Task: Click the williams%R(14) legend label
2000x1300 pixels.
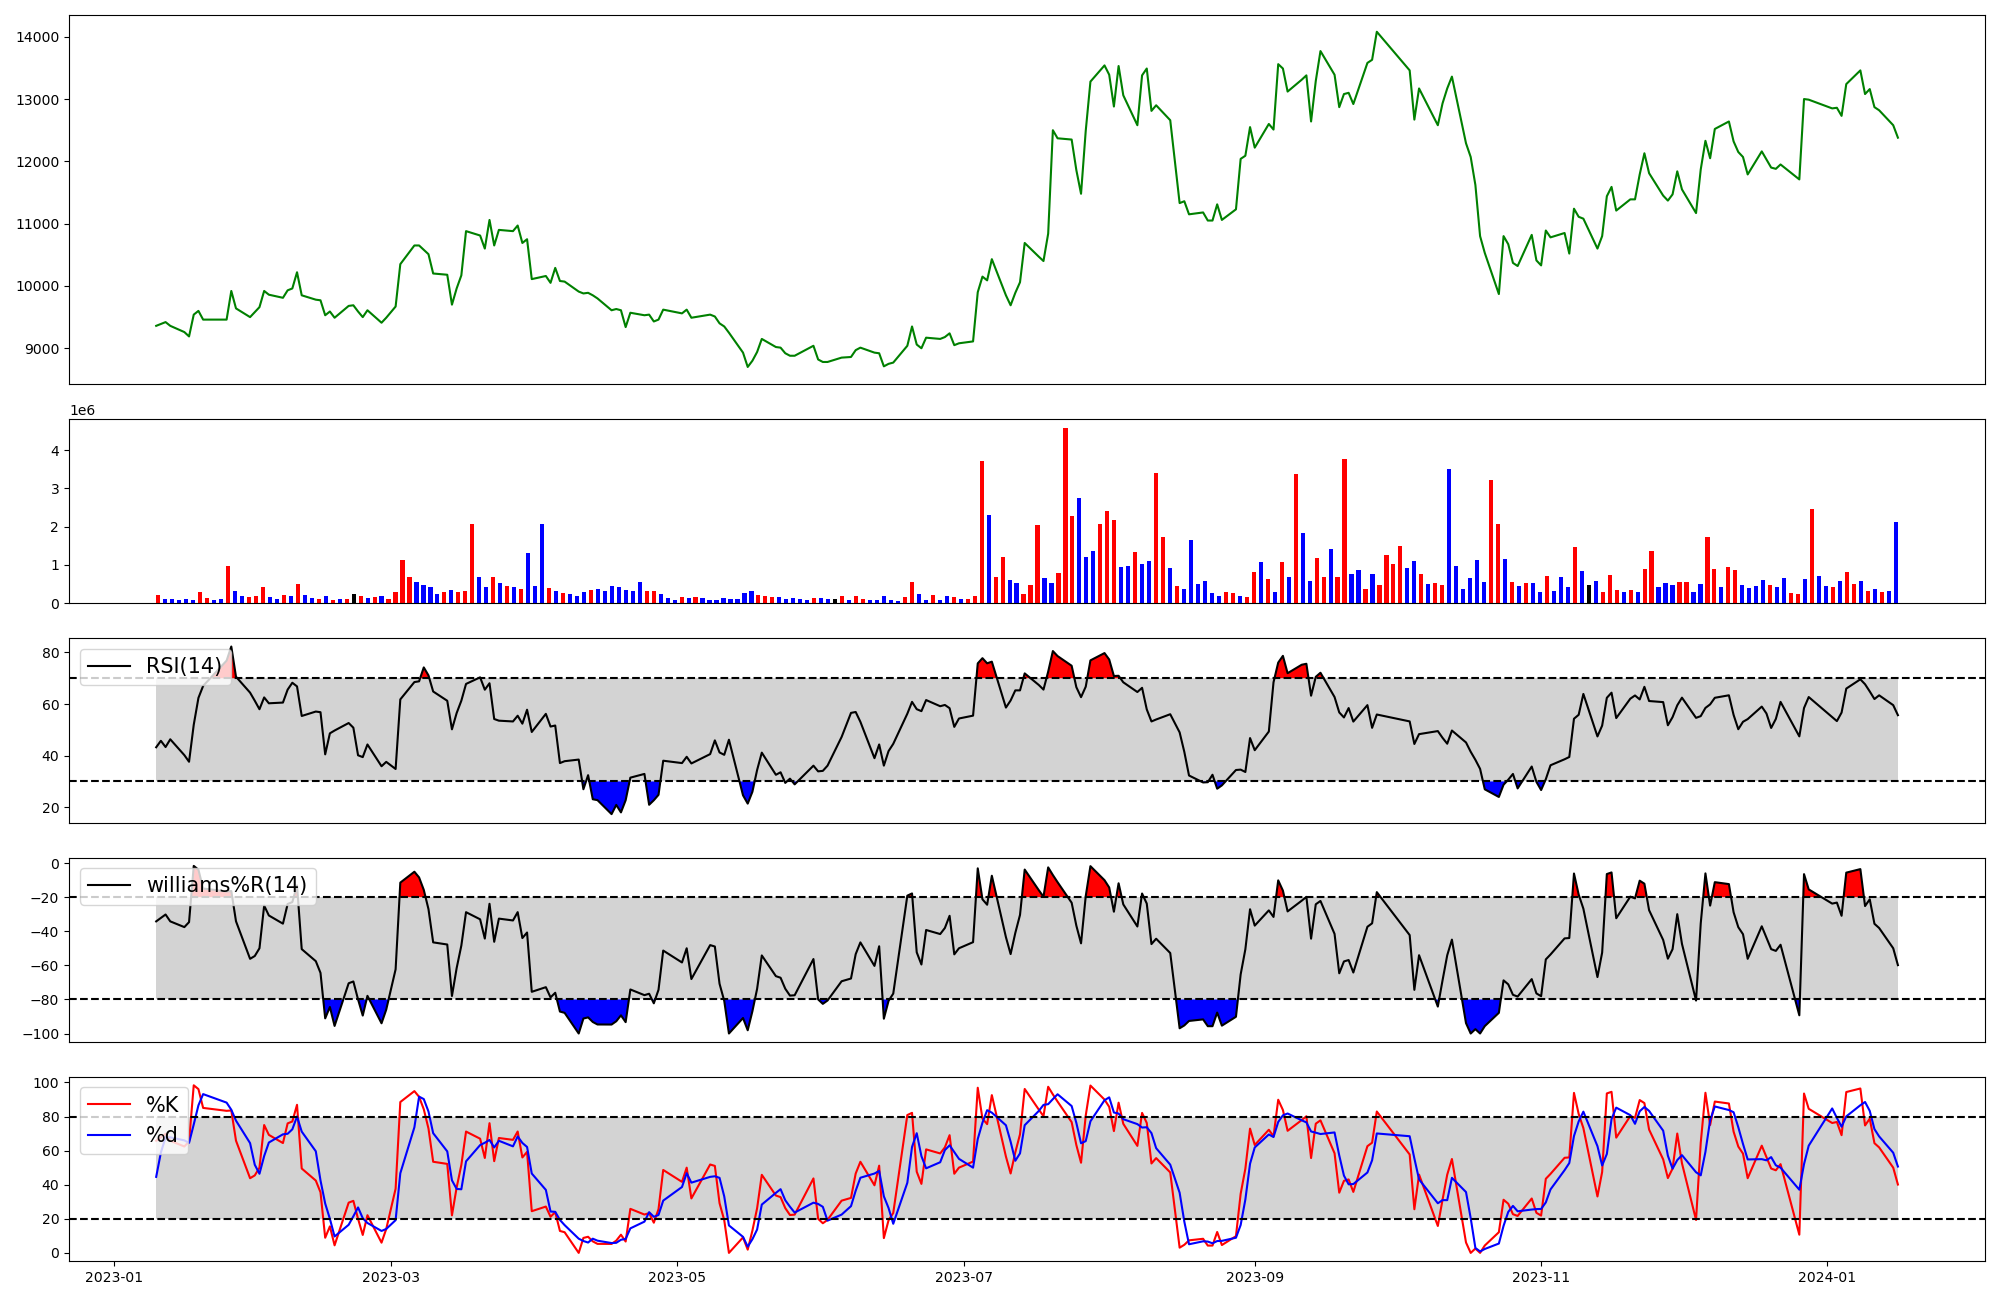Action: (226, 885)
